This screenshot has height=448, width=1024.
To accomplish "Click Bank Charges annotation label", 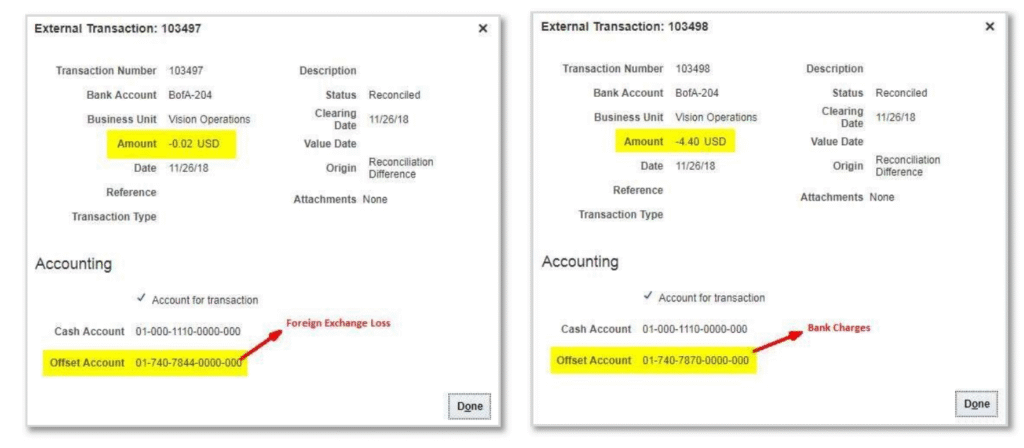I will pos(839,328).
